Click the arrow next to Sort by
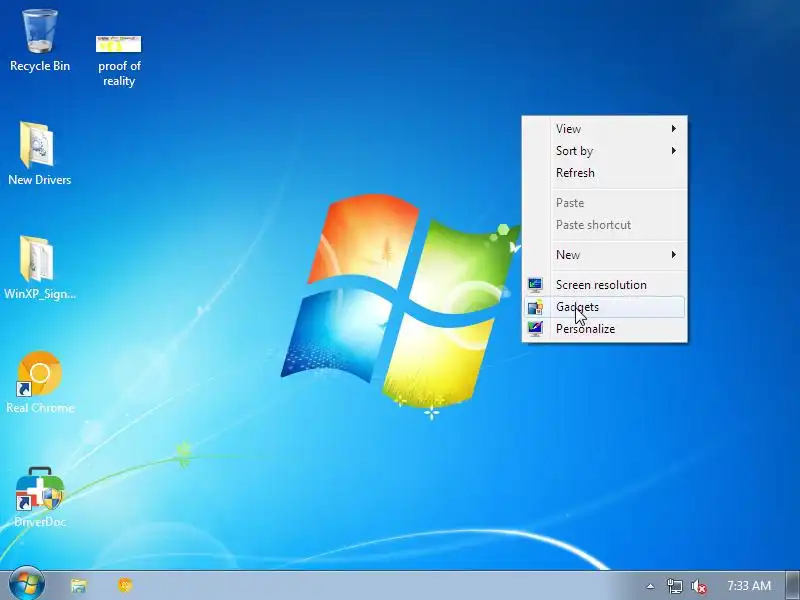 click(x=673, y=151)
